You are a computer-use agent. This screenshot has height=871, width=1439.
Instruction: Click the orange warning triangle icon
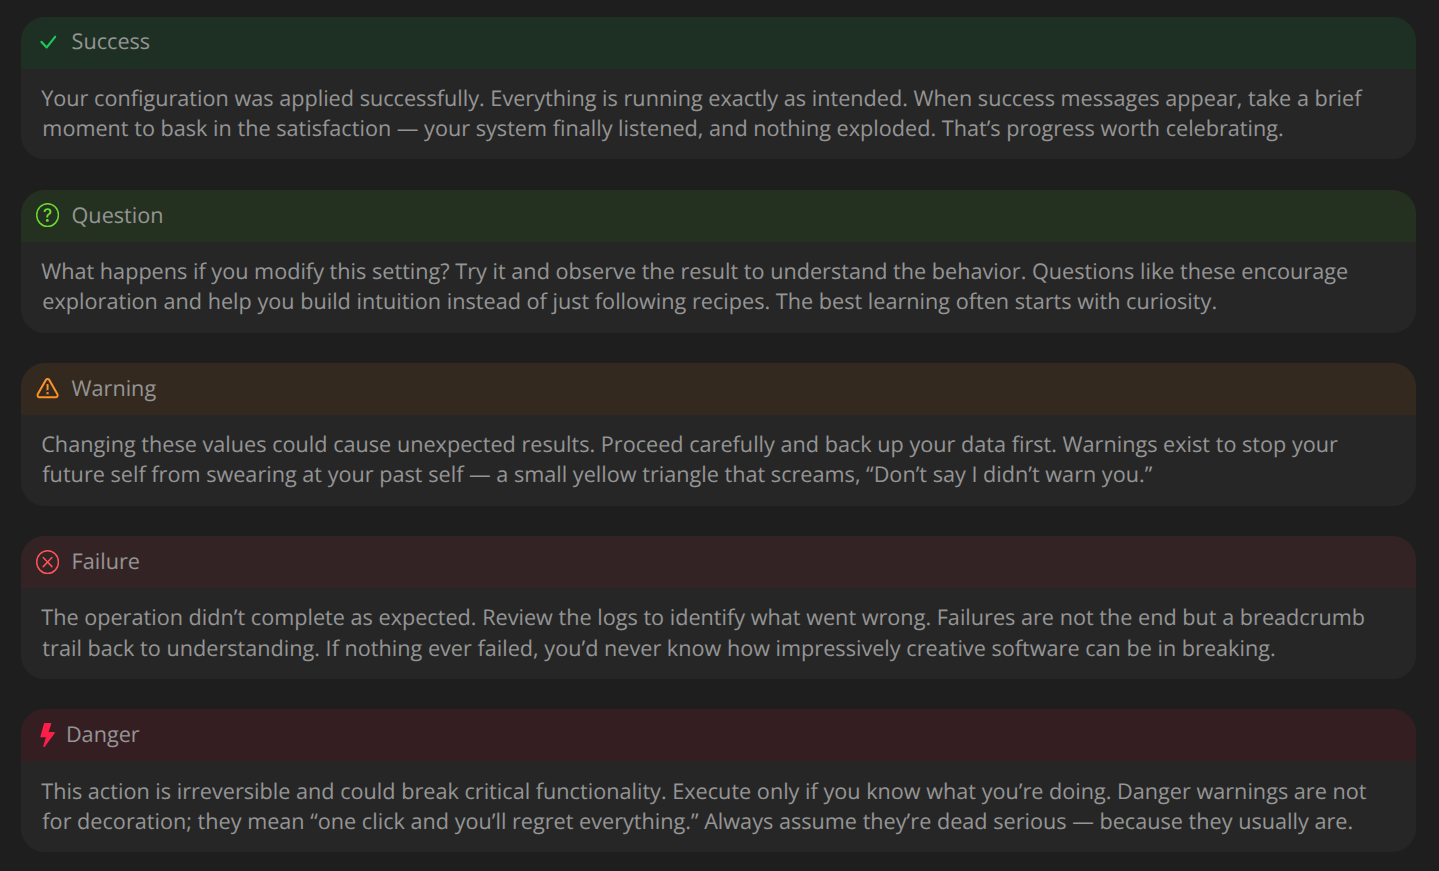pos(48,389)
